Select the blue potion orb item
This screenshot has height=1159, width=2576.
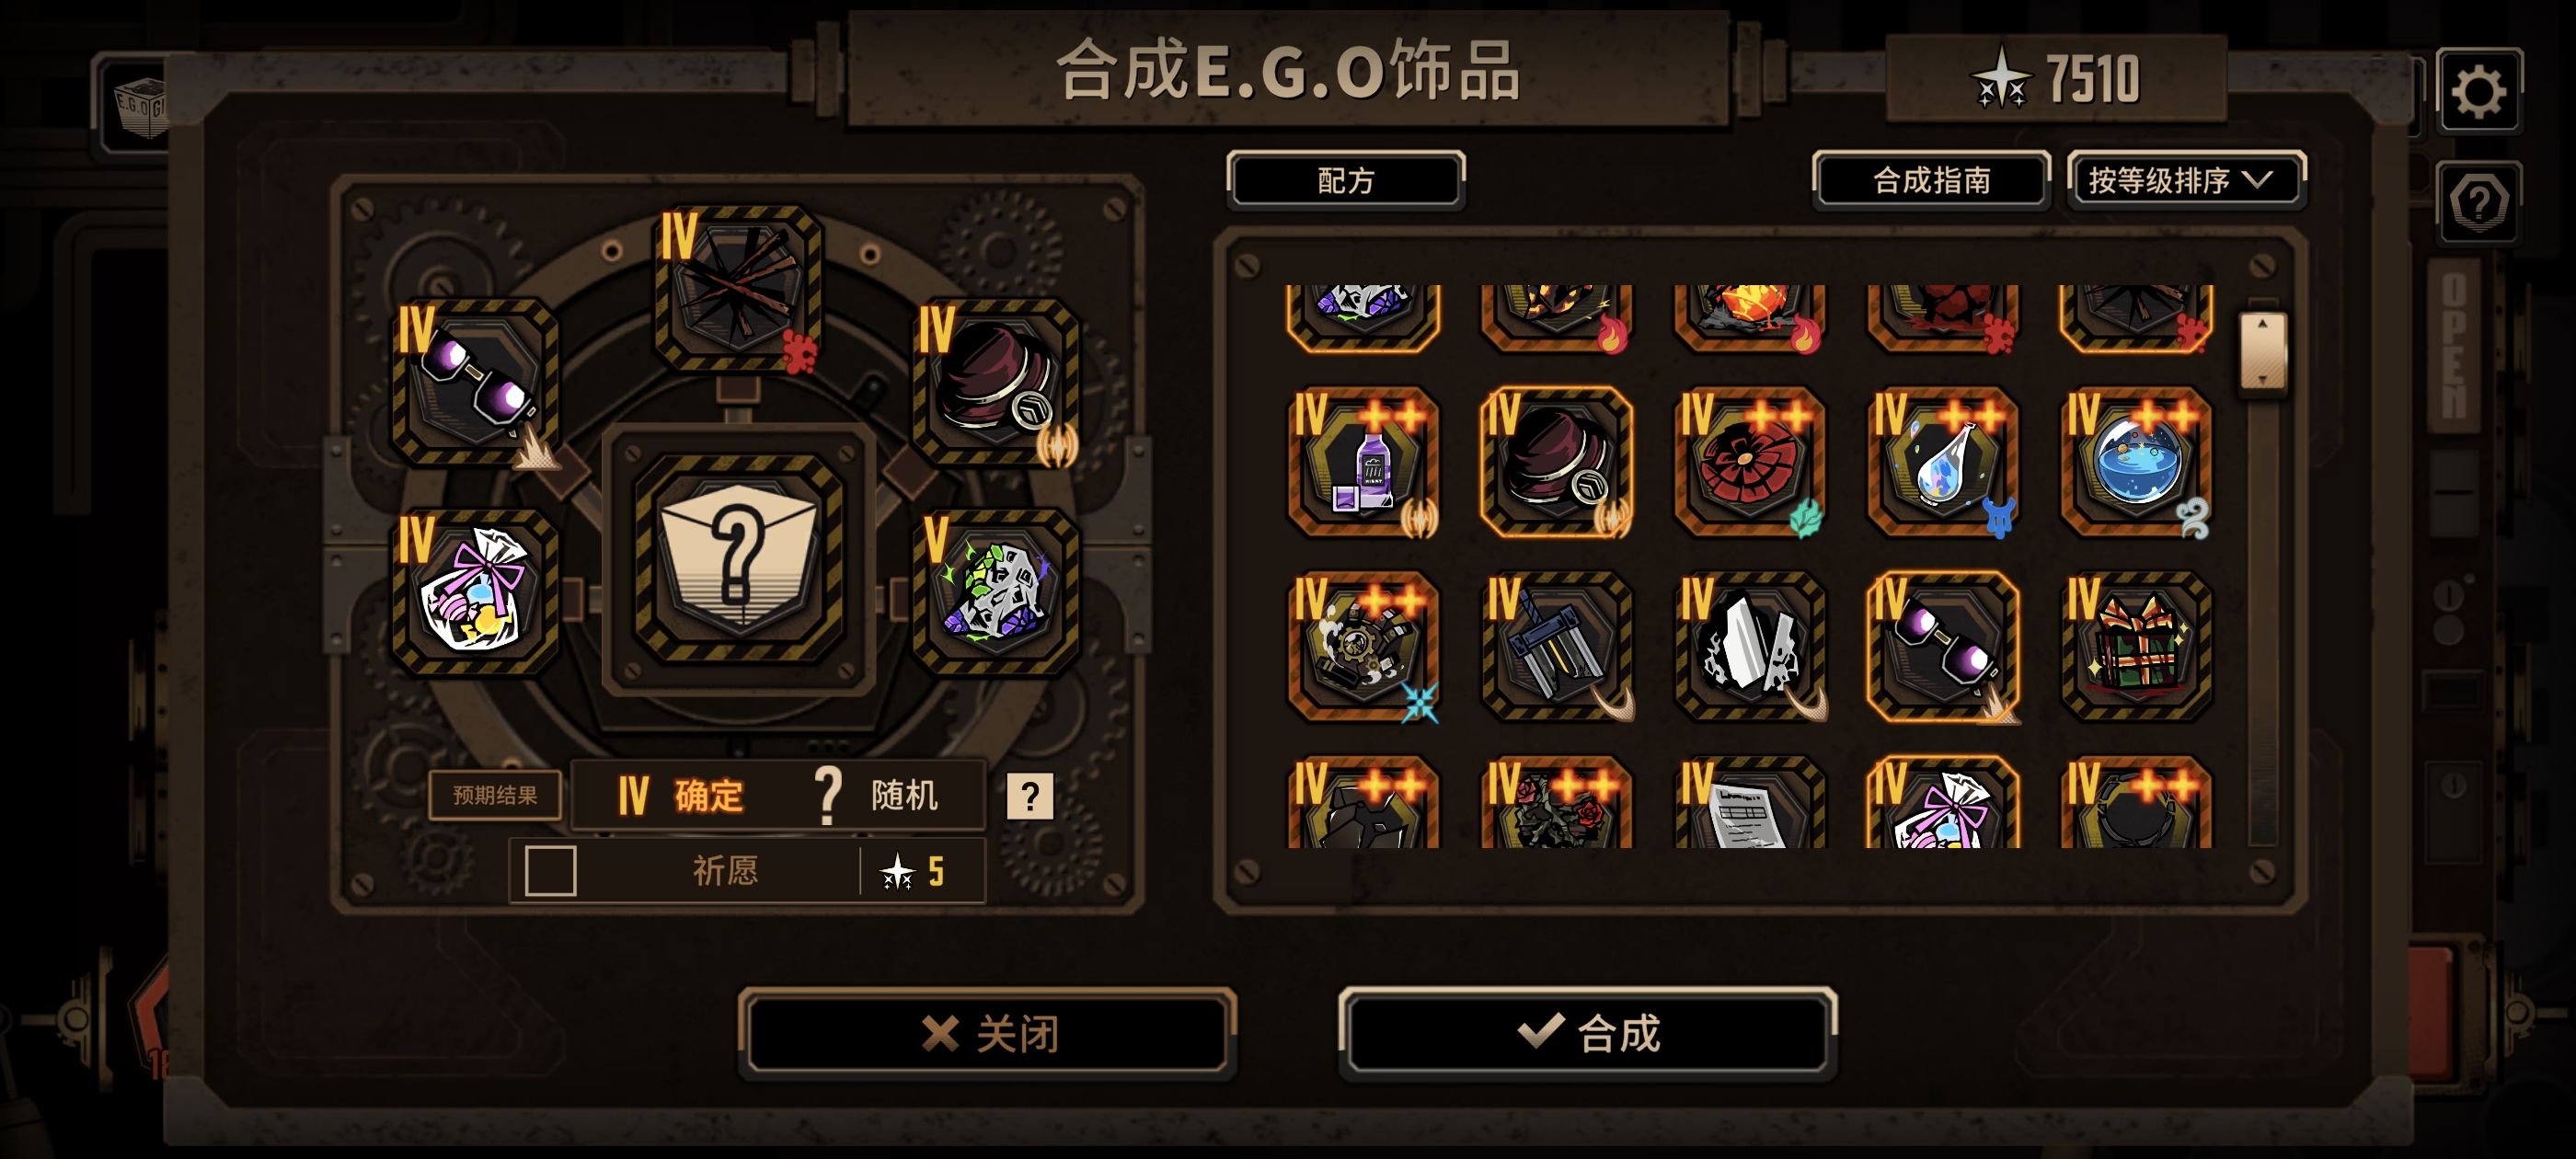click(2136, 462)
